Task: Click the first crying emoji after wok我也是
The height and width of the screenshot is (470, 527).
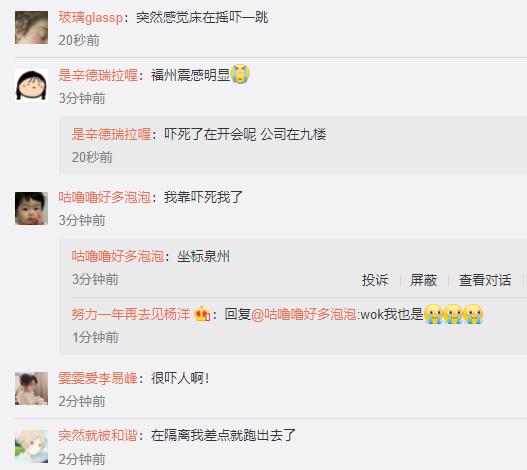Action: [x=433, y=314]
